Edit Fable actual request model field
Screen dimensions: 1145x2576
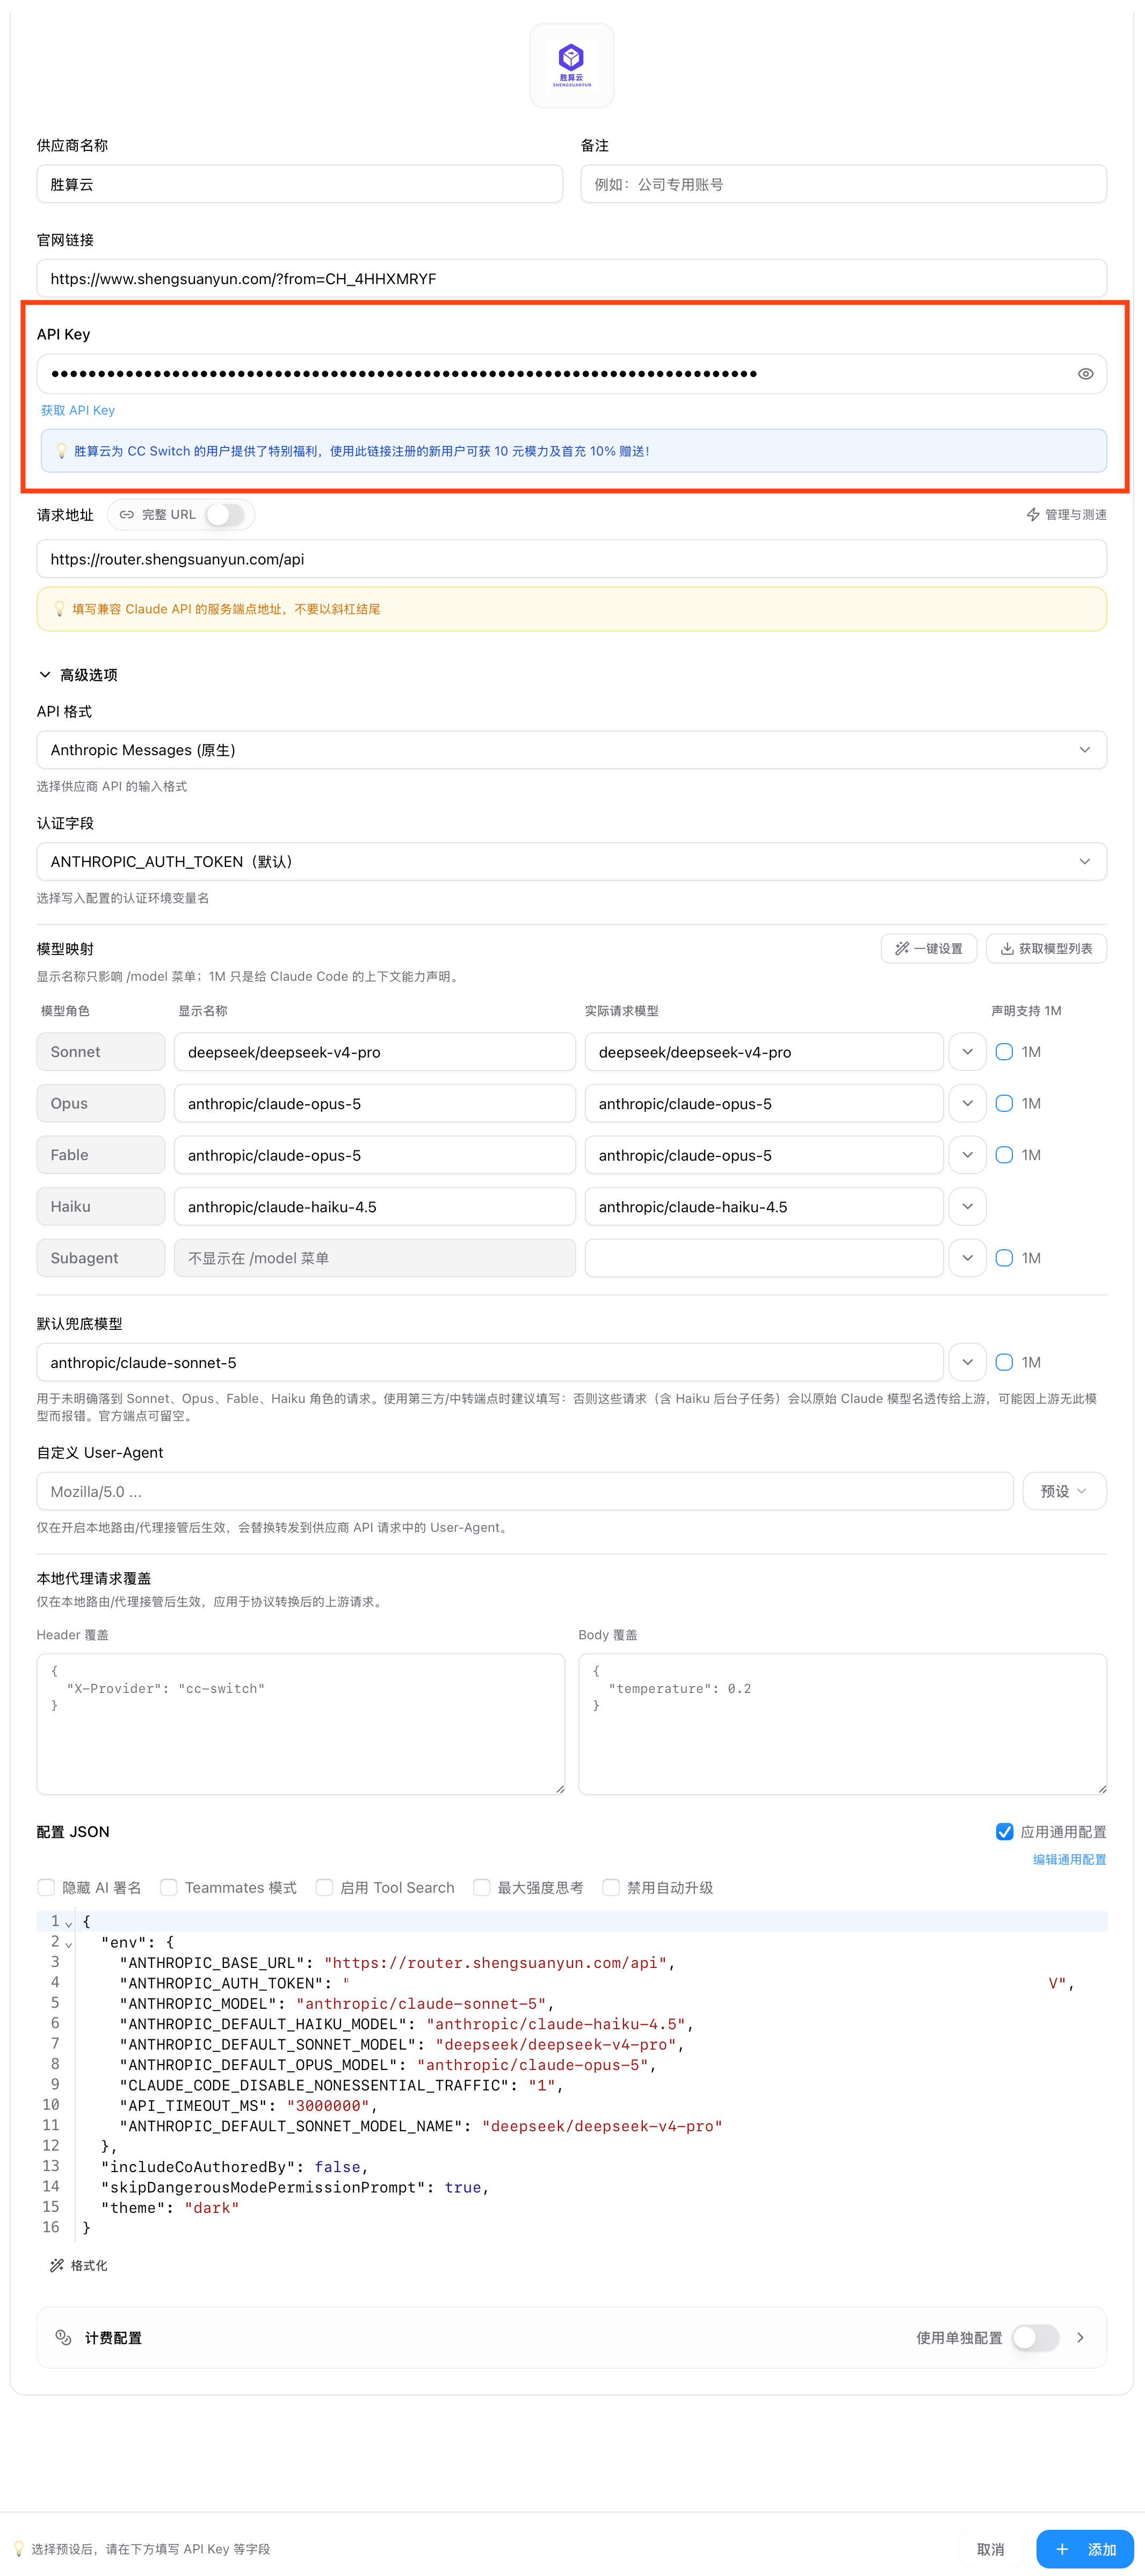click(764, 1155)
